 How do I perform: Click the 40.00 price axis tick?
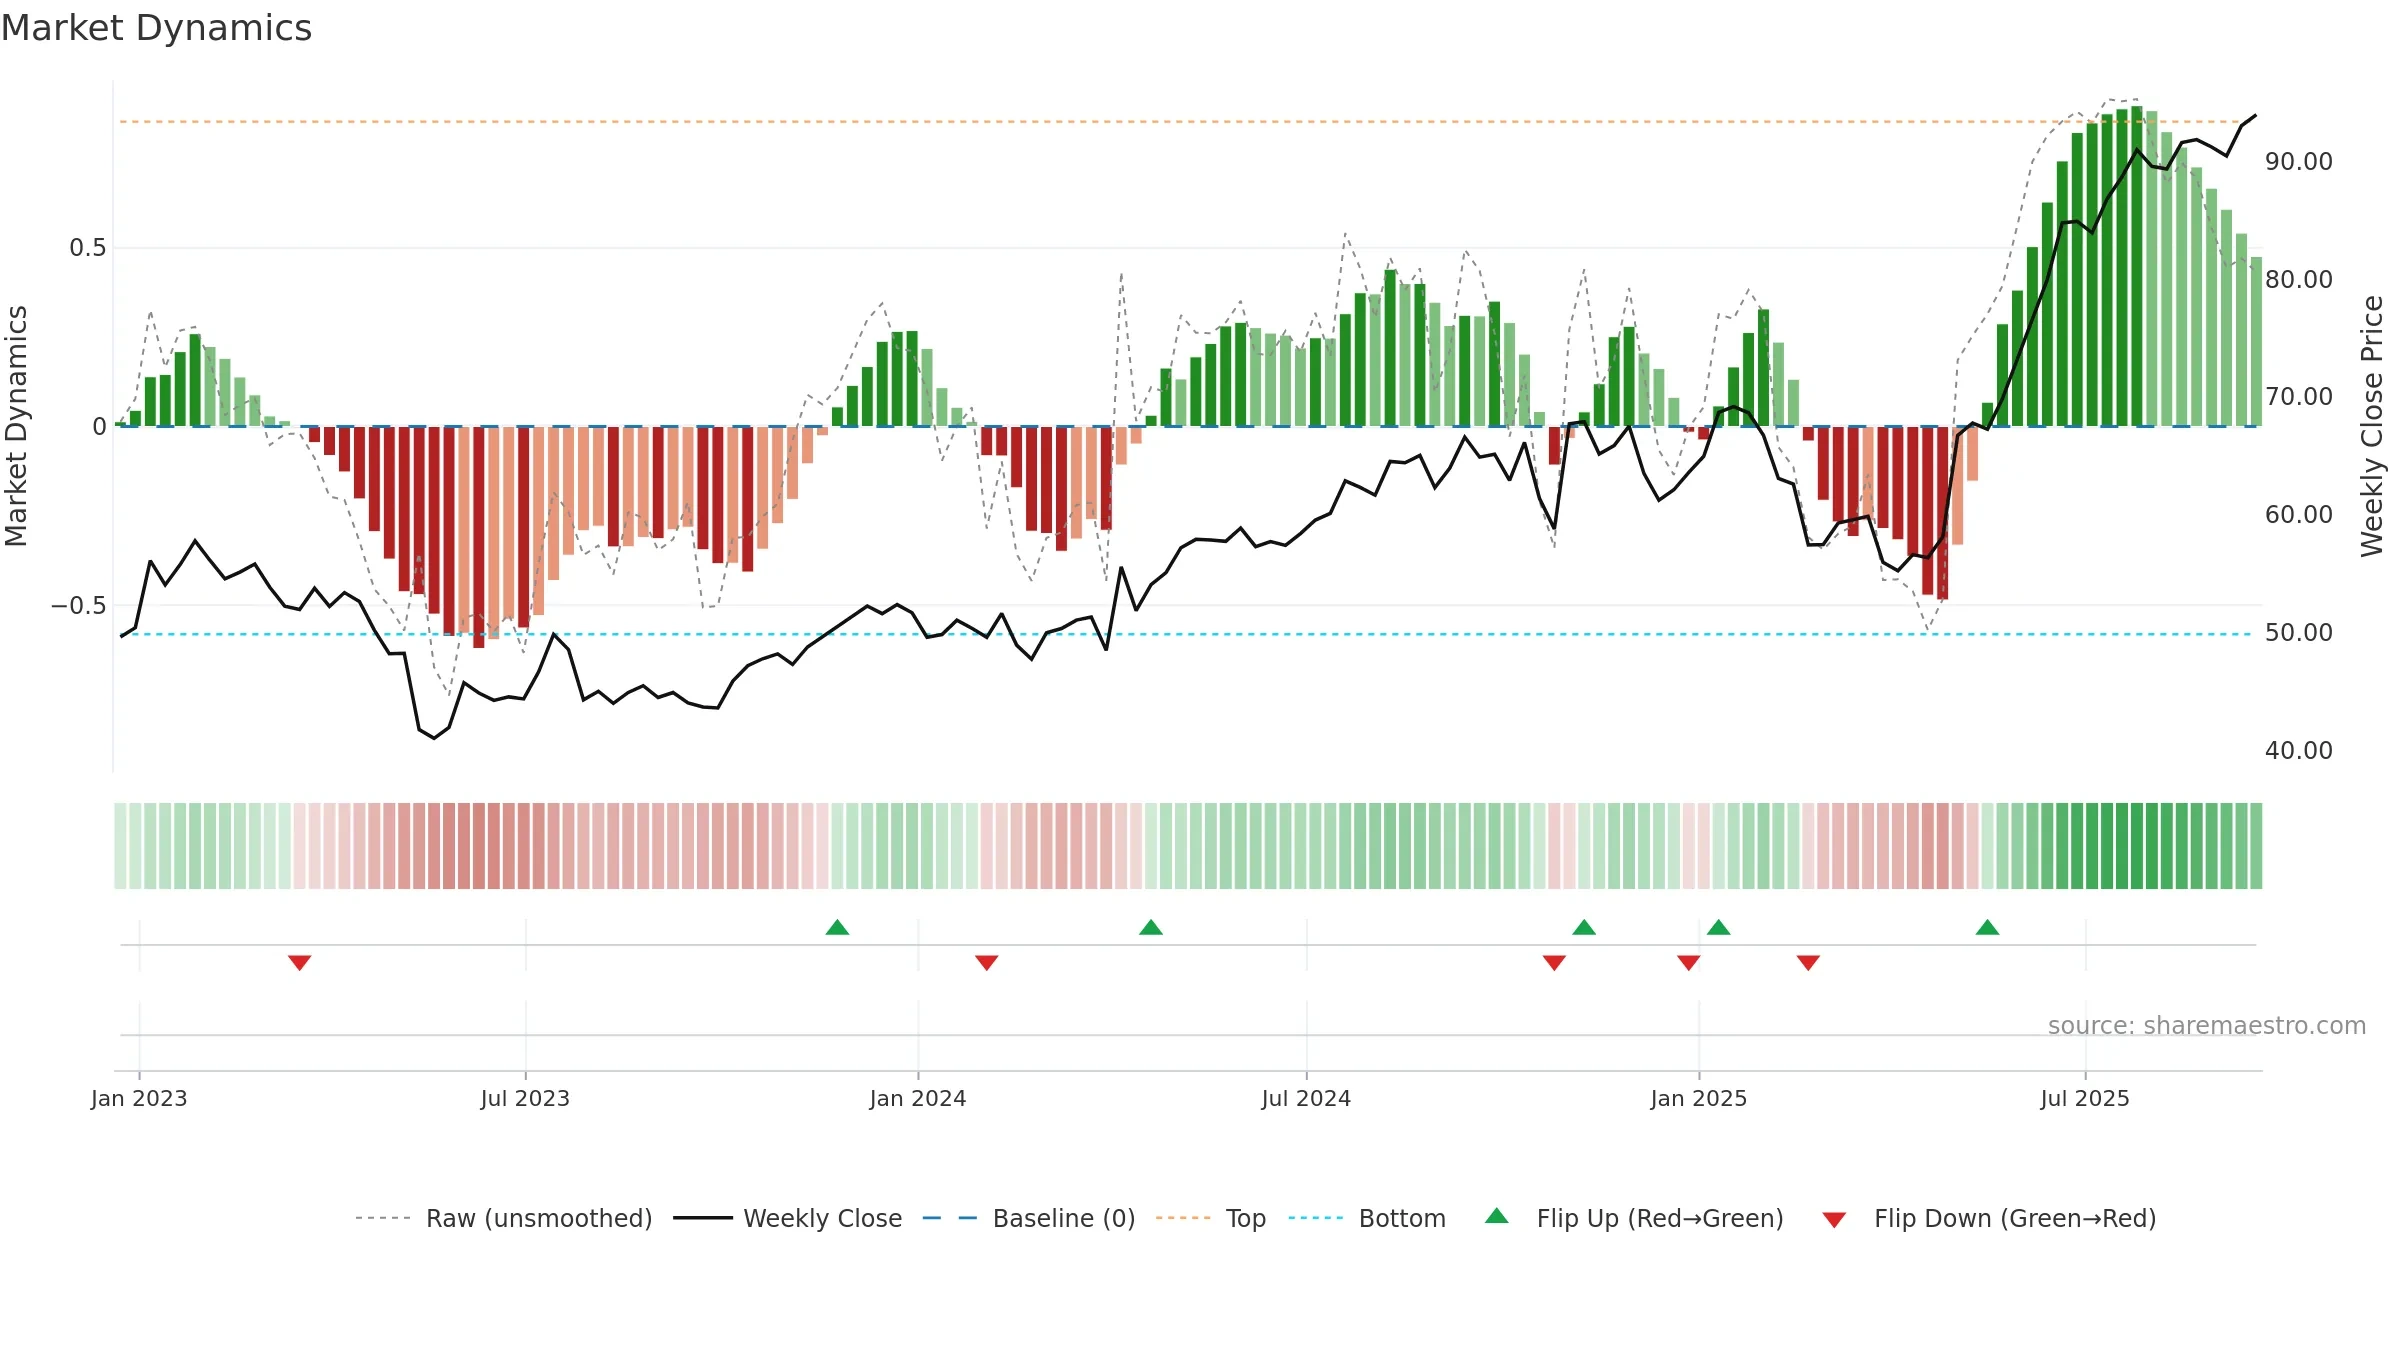(2299, 750)
